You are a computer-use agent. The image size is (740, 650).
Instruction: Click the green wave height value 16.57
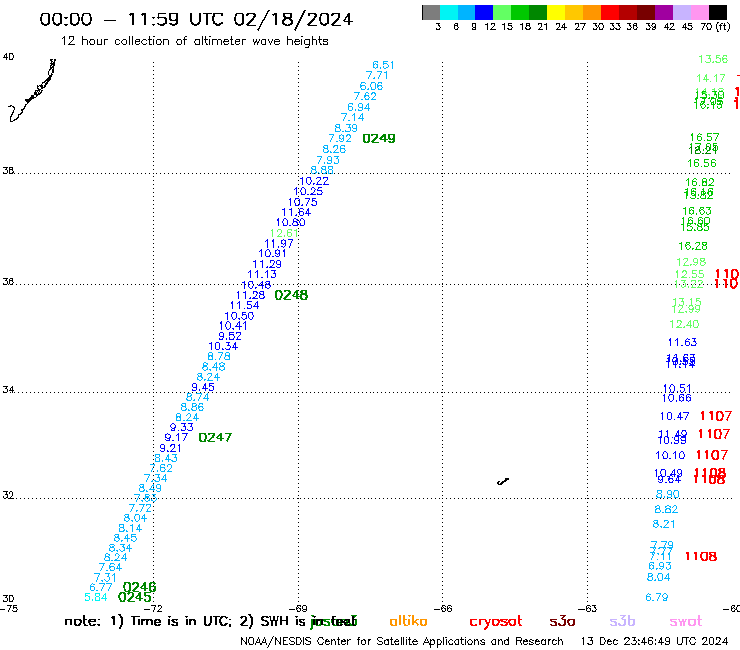(705, 137)
